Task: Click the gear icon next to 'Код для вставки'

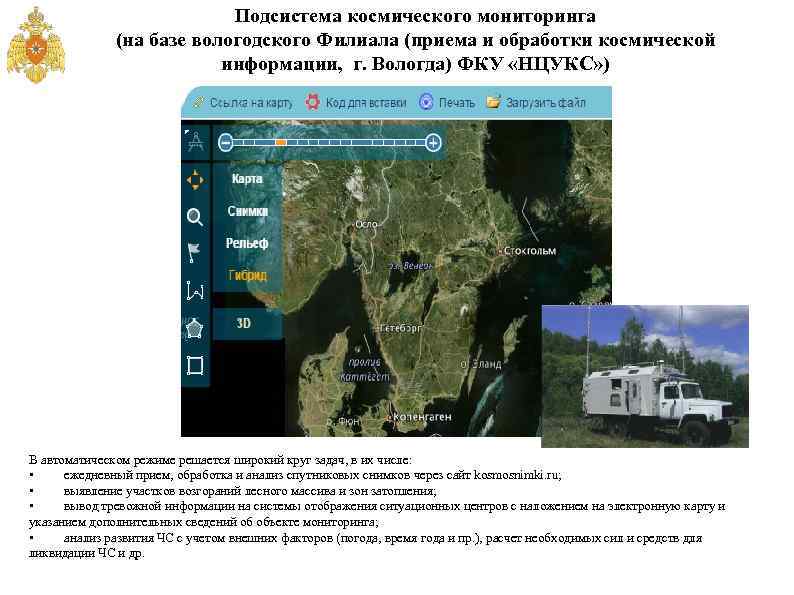Action: coord(312,102)
